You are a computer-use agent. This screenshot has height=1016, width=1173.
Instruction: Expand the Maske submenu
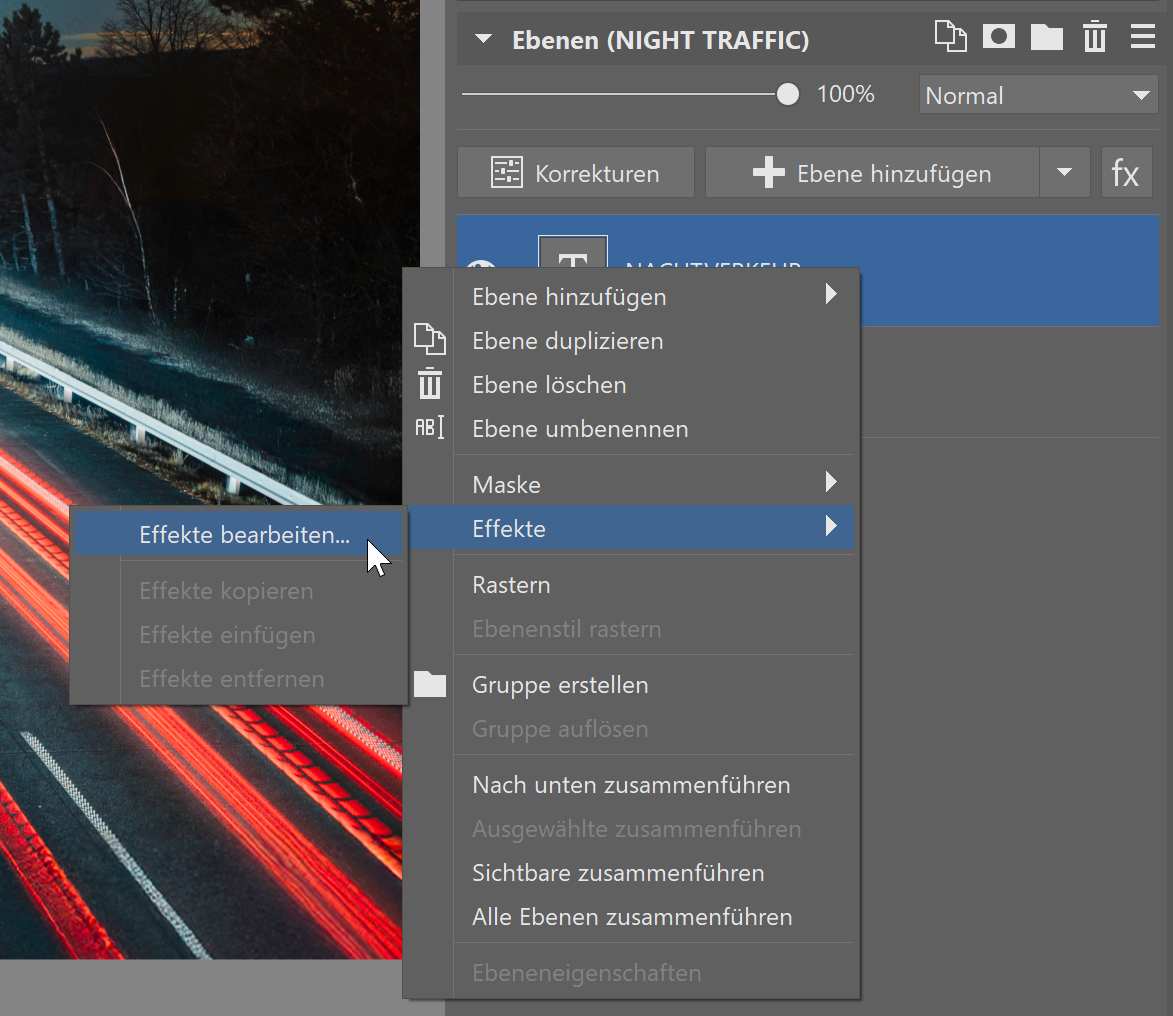click(x=654, y=485)
